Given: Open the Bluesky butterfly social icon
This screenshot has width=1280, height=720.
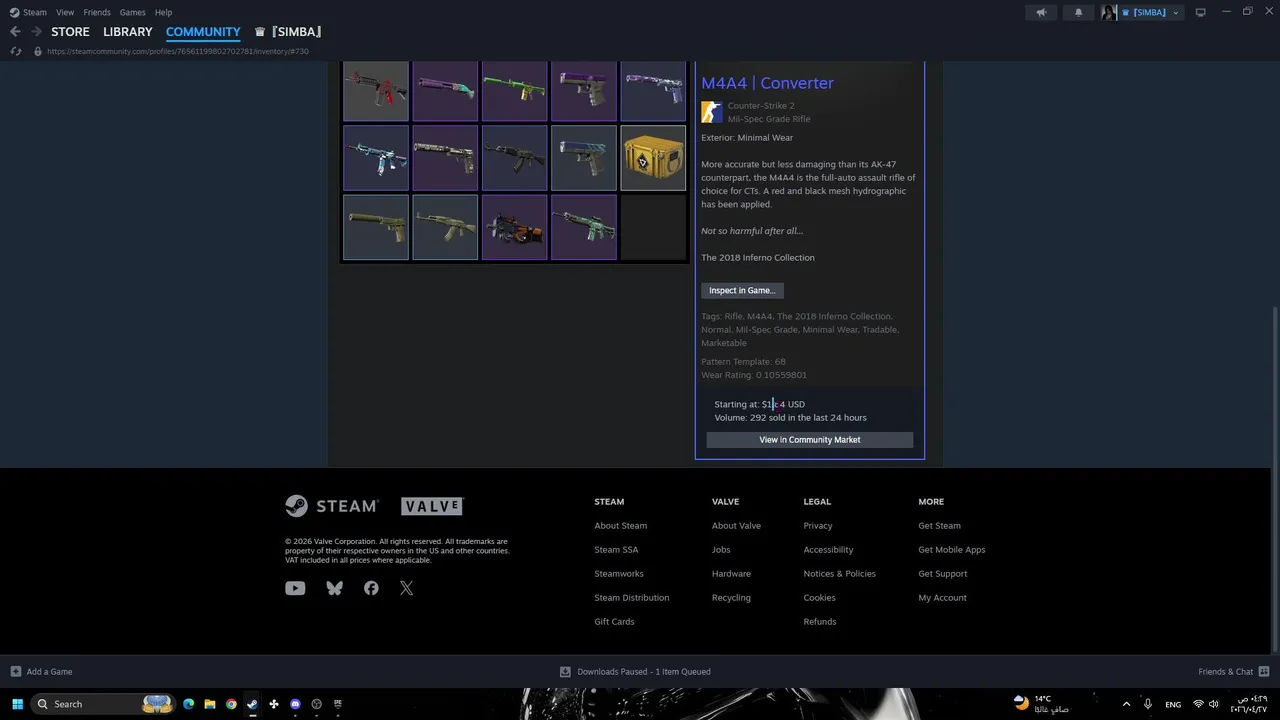Looking at the screenshot, I should (x=334, y=588).
